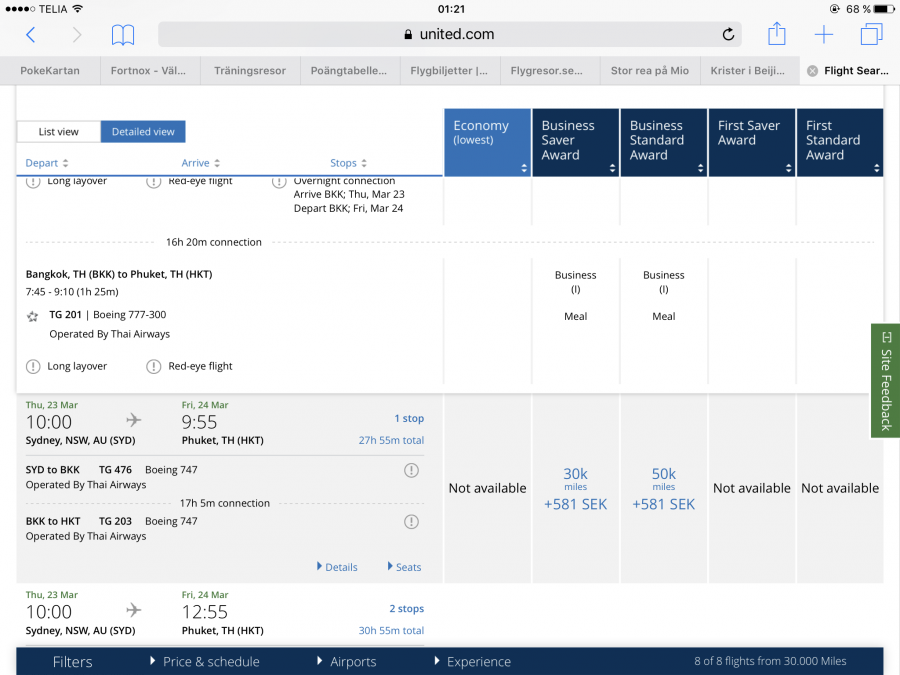
Task: Tap the info icon beside TG 476
Action: tap(411, 470)
